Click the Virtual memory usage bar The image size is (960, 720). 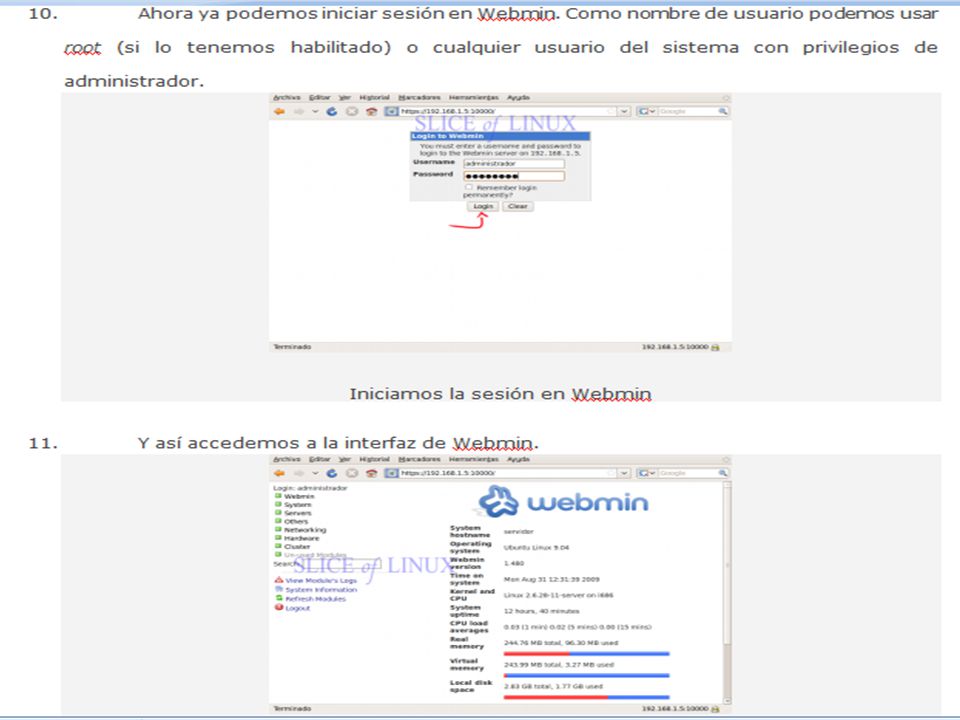coord(587,675)
